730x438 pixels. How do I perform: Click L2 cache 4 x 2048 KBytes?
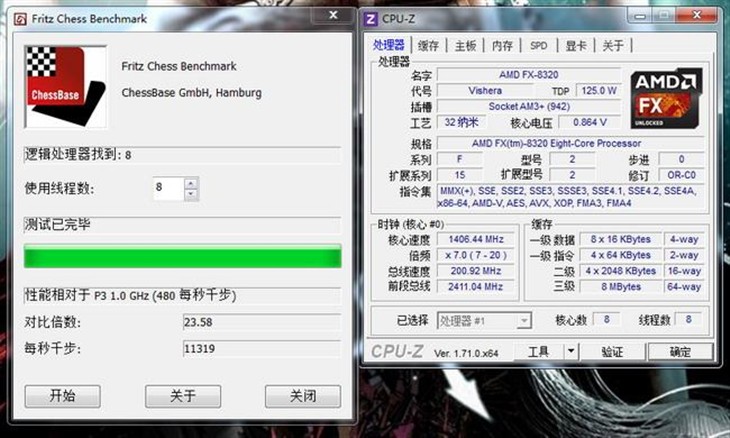point(621,271)
